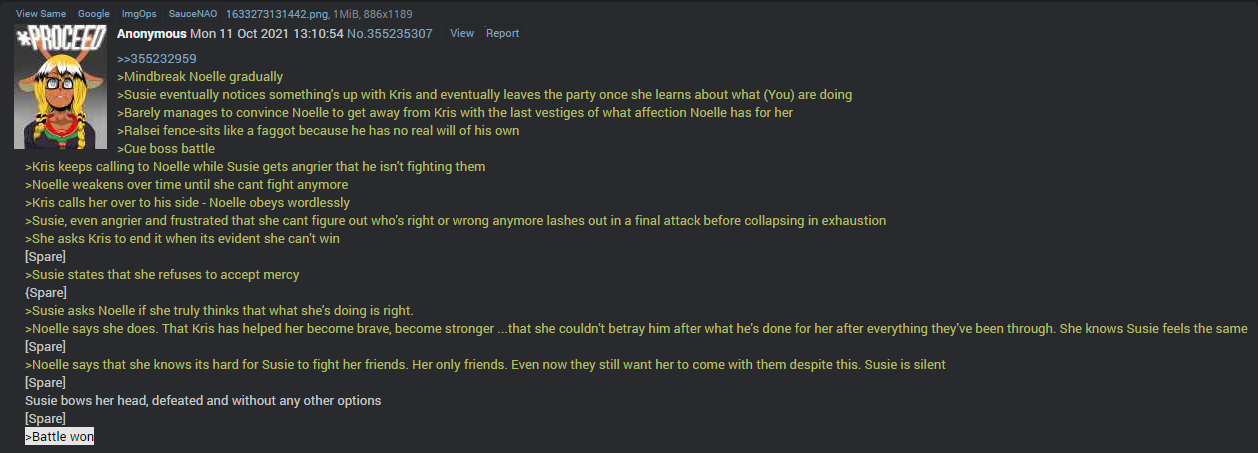Click the View link beside the post number

[462, 34]
